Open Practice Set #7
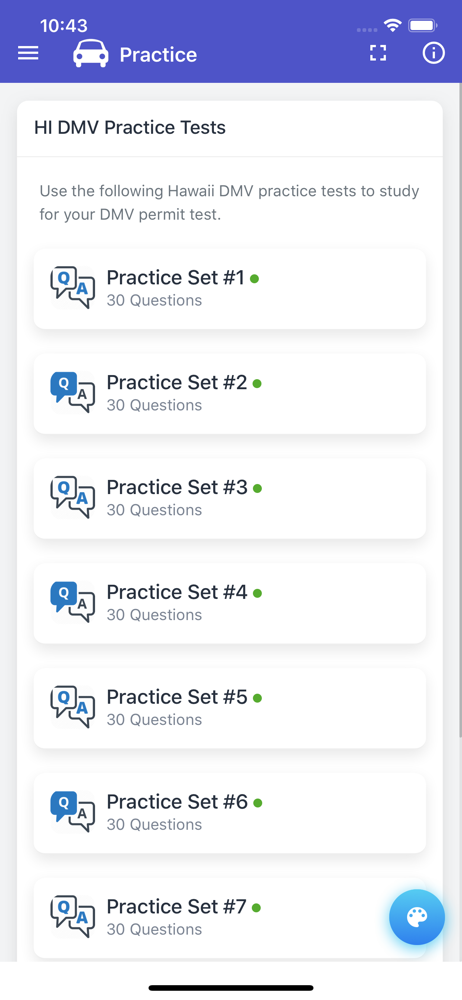The image size is (462, 1000). coord(230,917)
